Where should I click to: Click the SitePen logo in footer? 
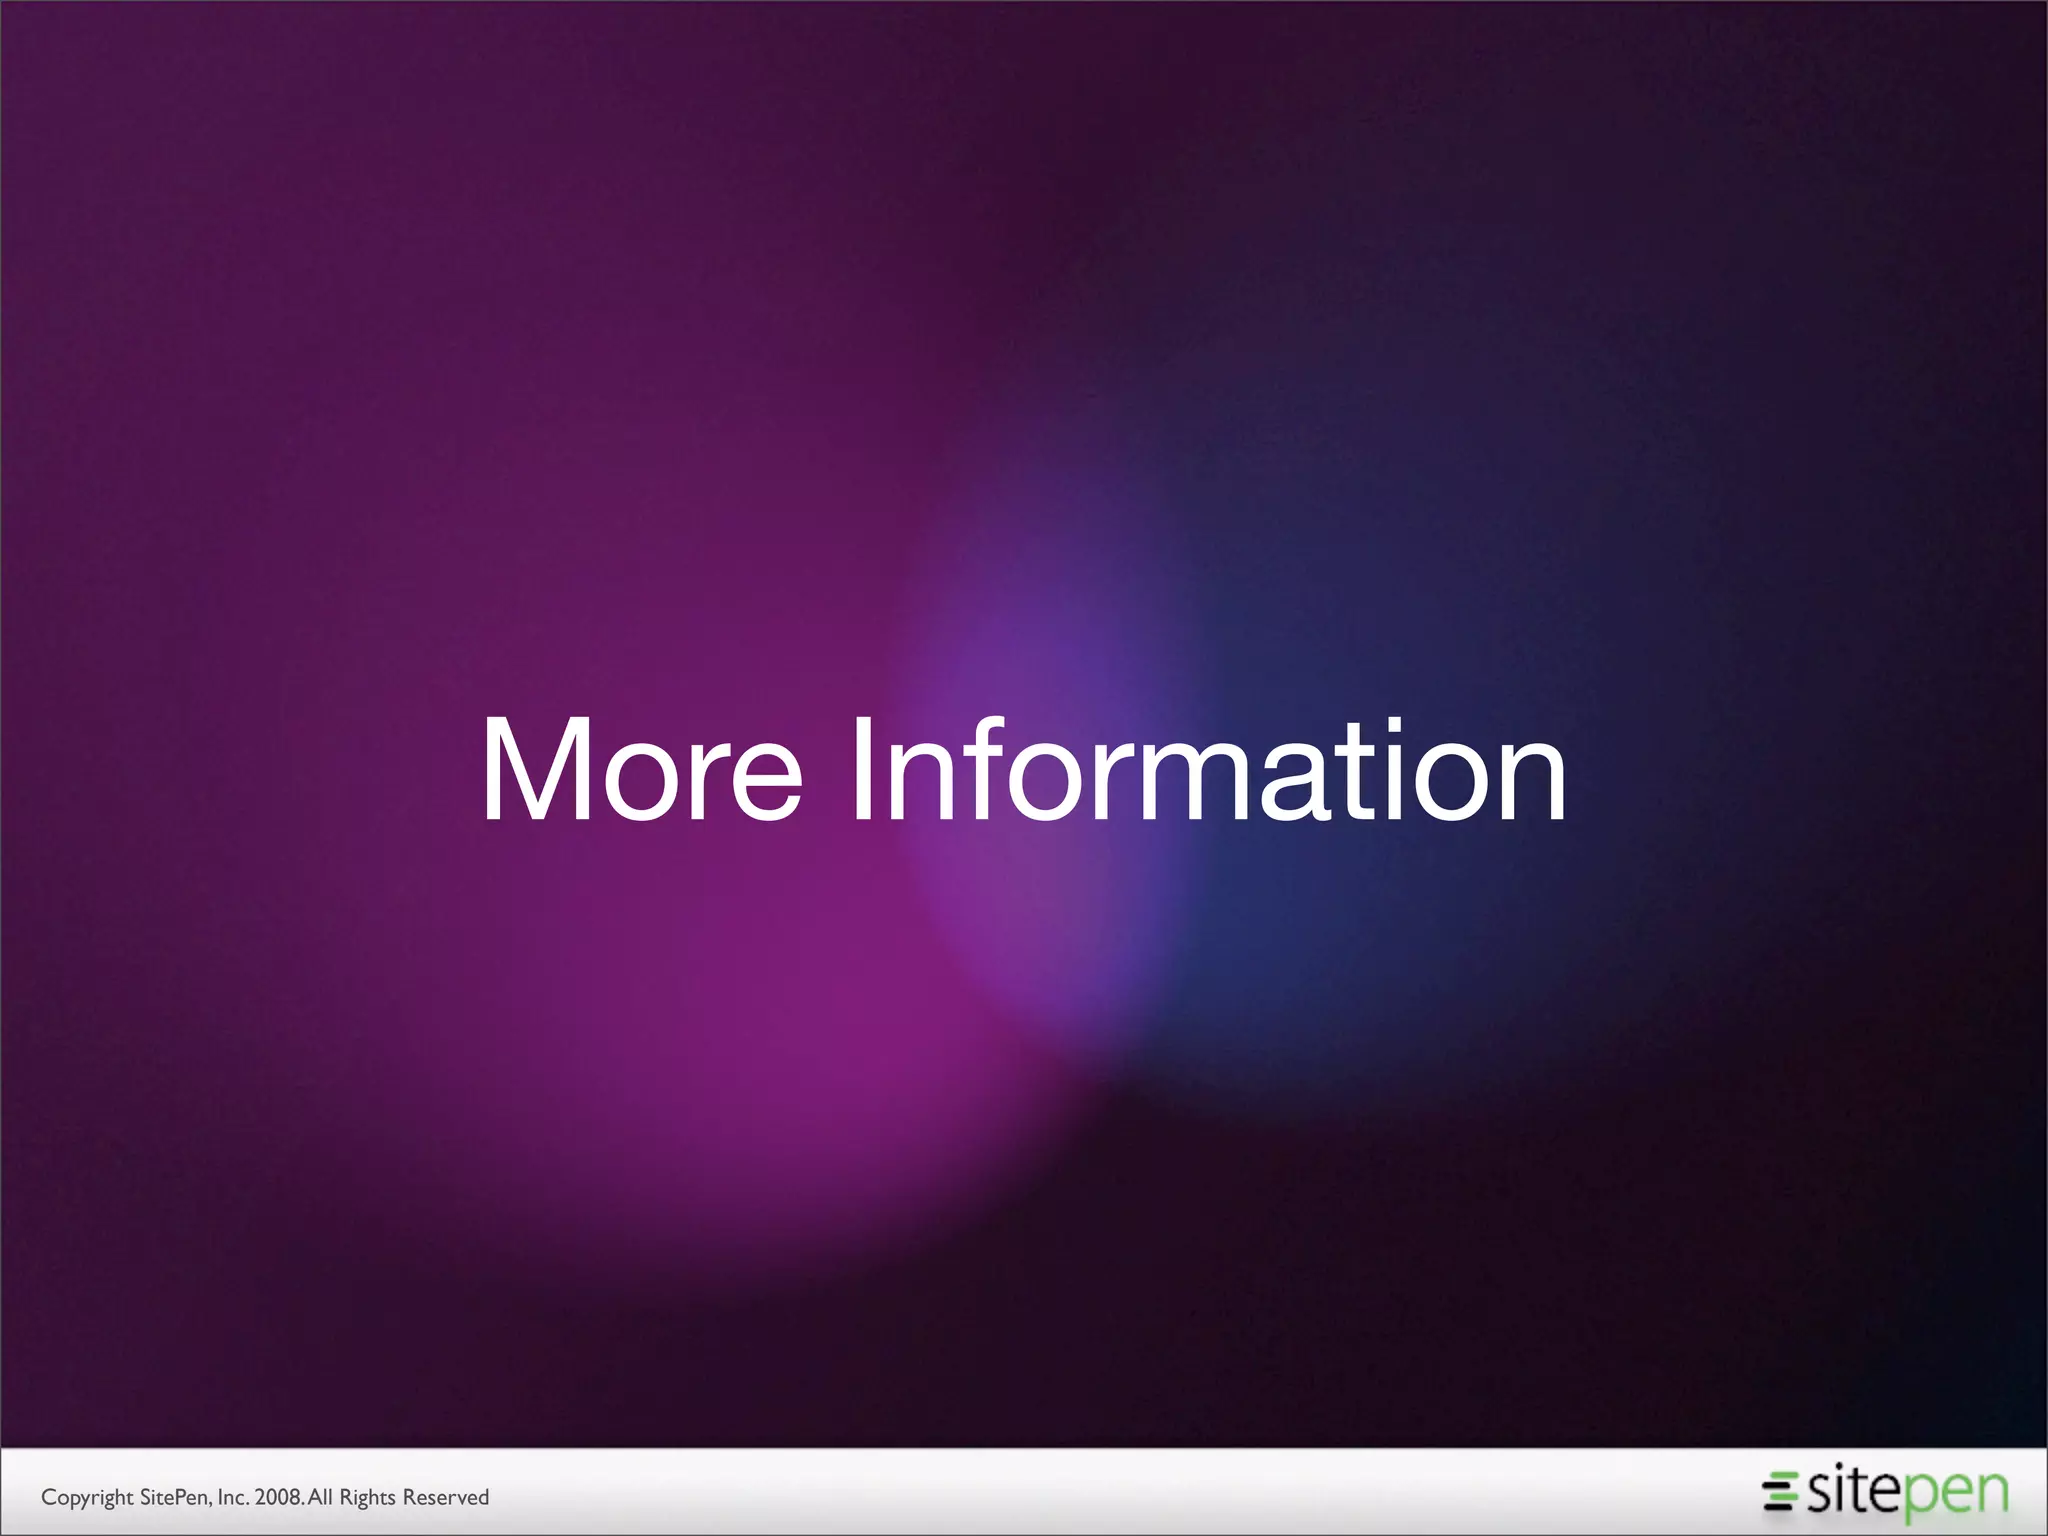pos(1886,1491)
